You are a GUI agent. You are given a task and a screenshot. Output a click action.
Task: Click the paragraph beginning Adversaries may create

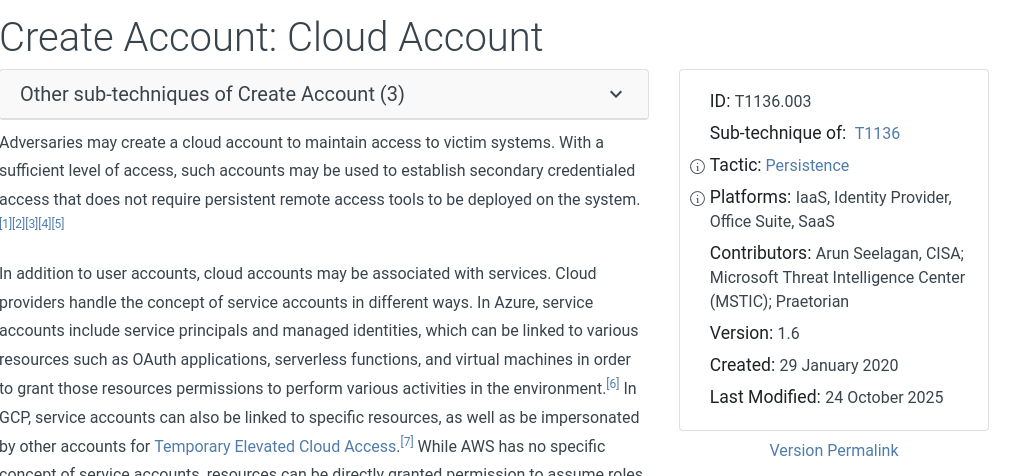tap(320, 183)
